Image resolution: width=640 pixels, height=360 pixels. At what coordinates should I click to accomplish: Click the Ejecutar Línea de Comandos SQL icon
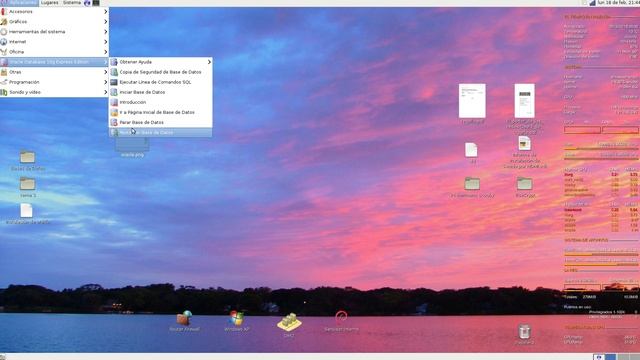coord(114,82)
